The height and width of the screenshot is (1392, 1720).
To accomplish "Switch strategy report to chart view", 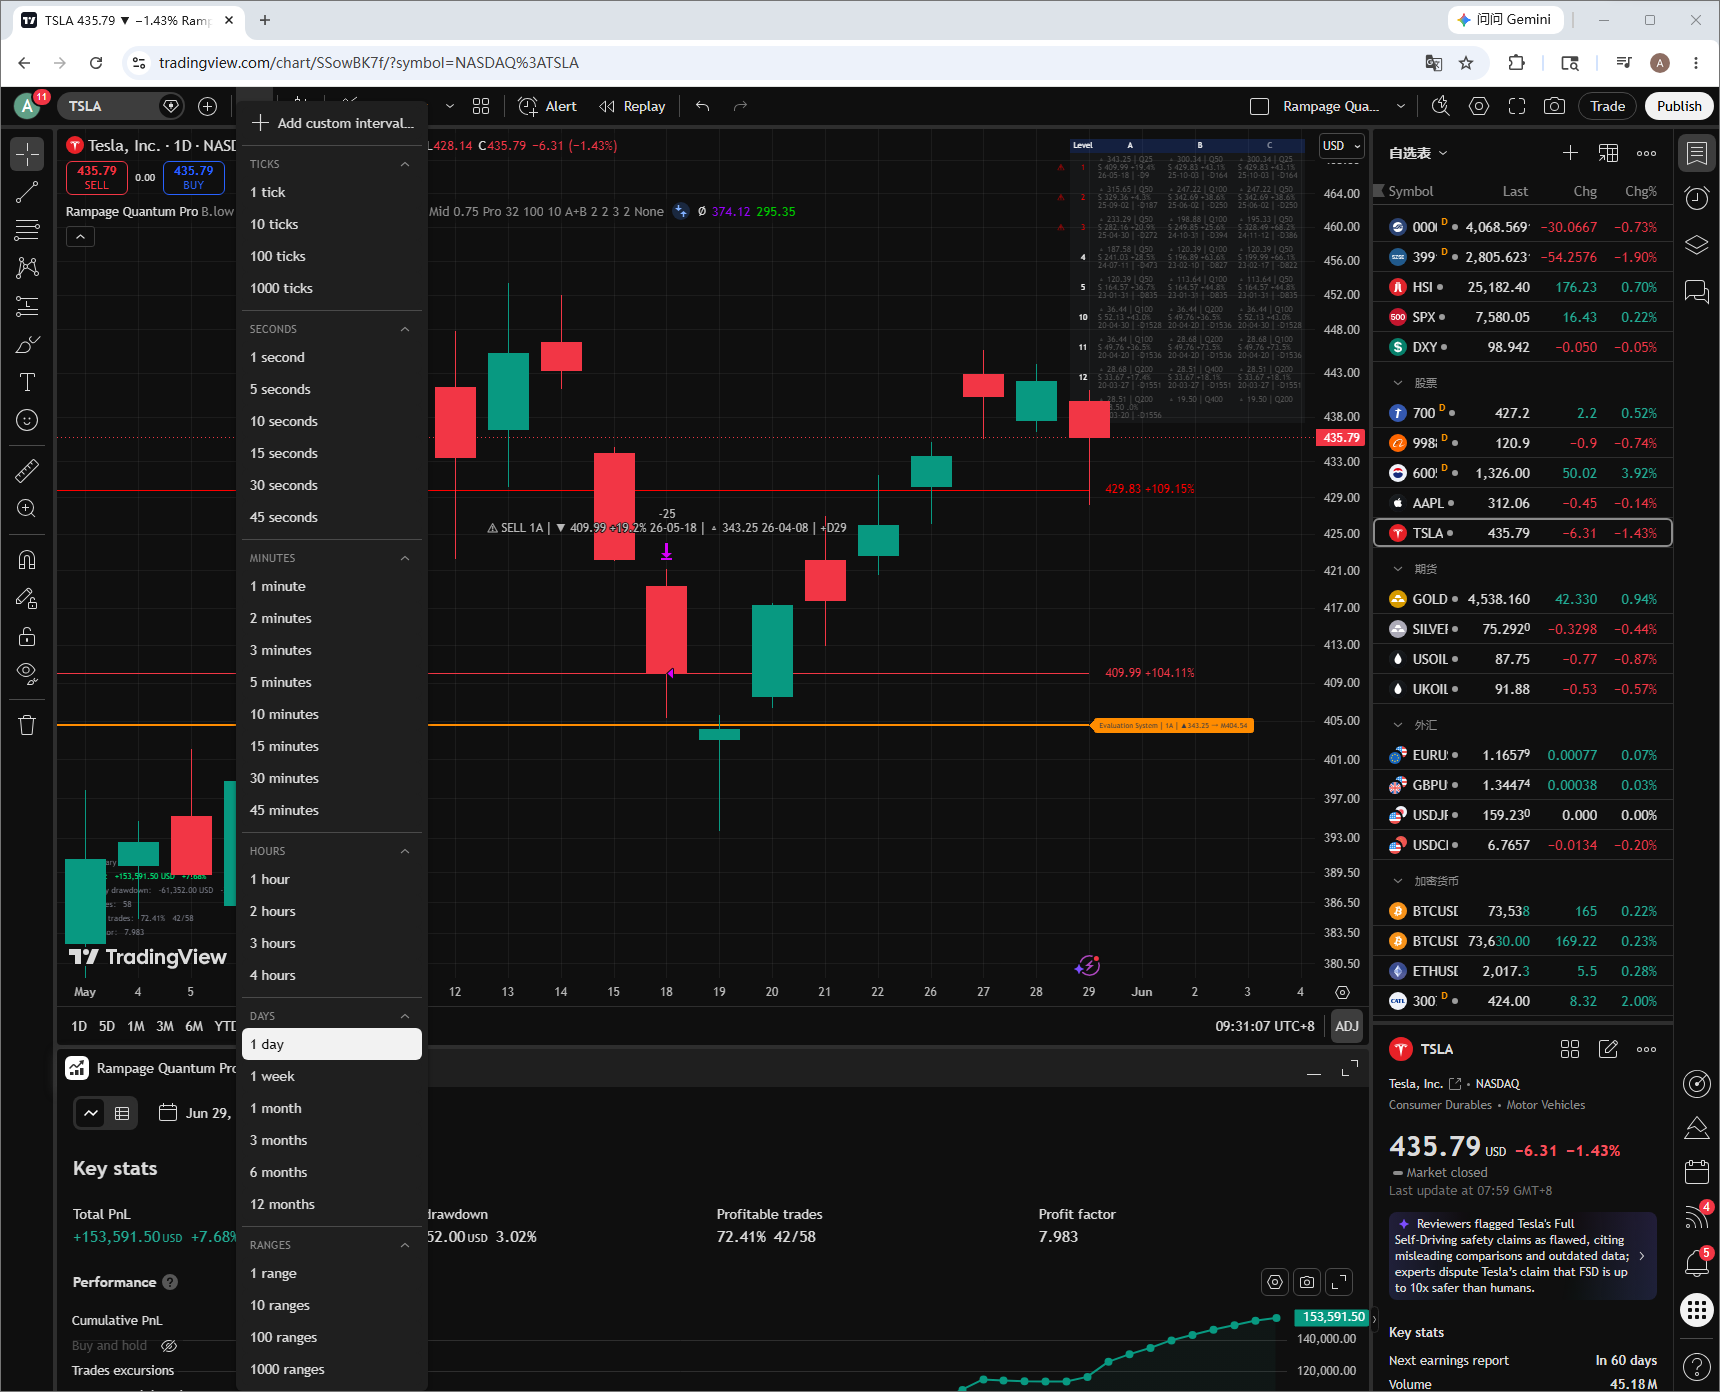I will 91,1113.
